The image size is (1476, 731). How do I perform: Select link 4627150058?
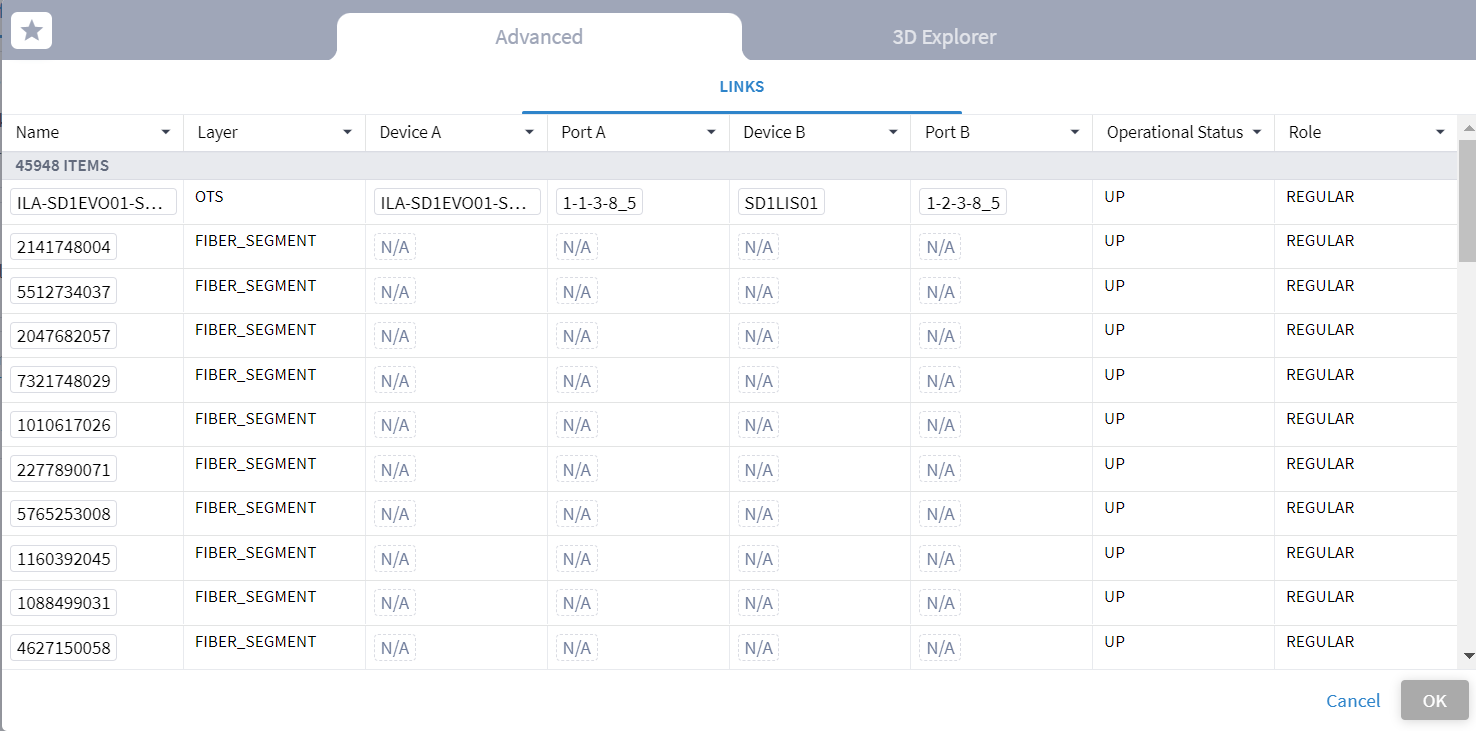click(x=63, y=648)
